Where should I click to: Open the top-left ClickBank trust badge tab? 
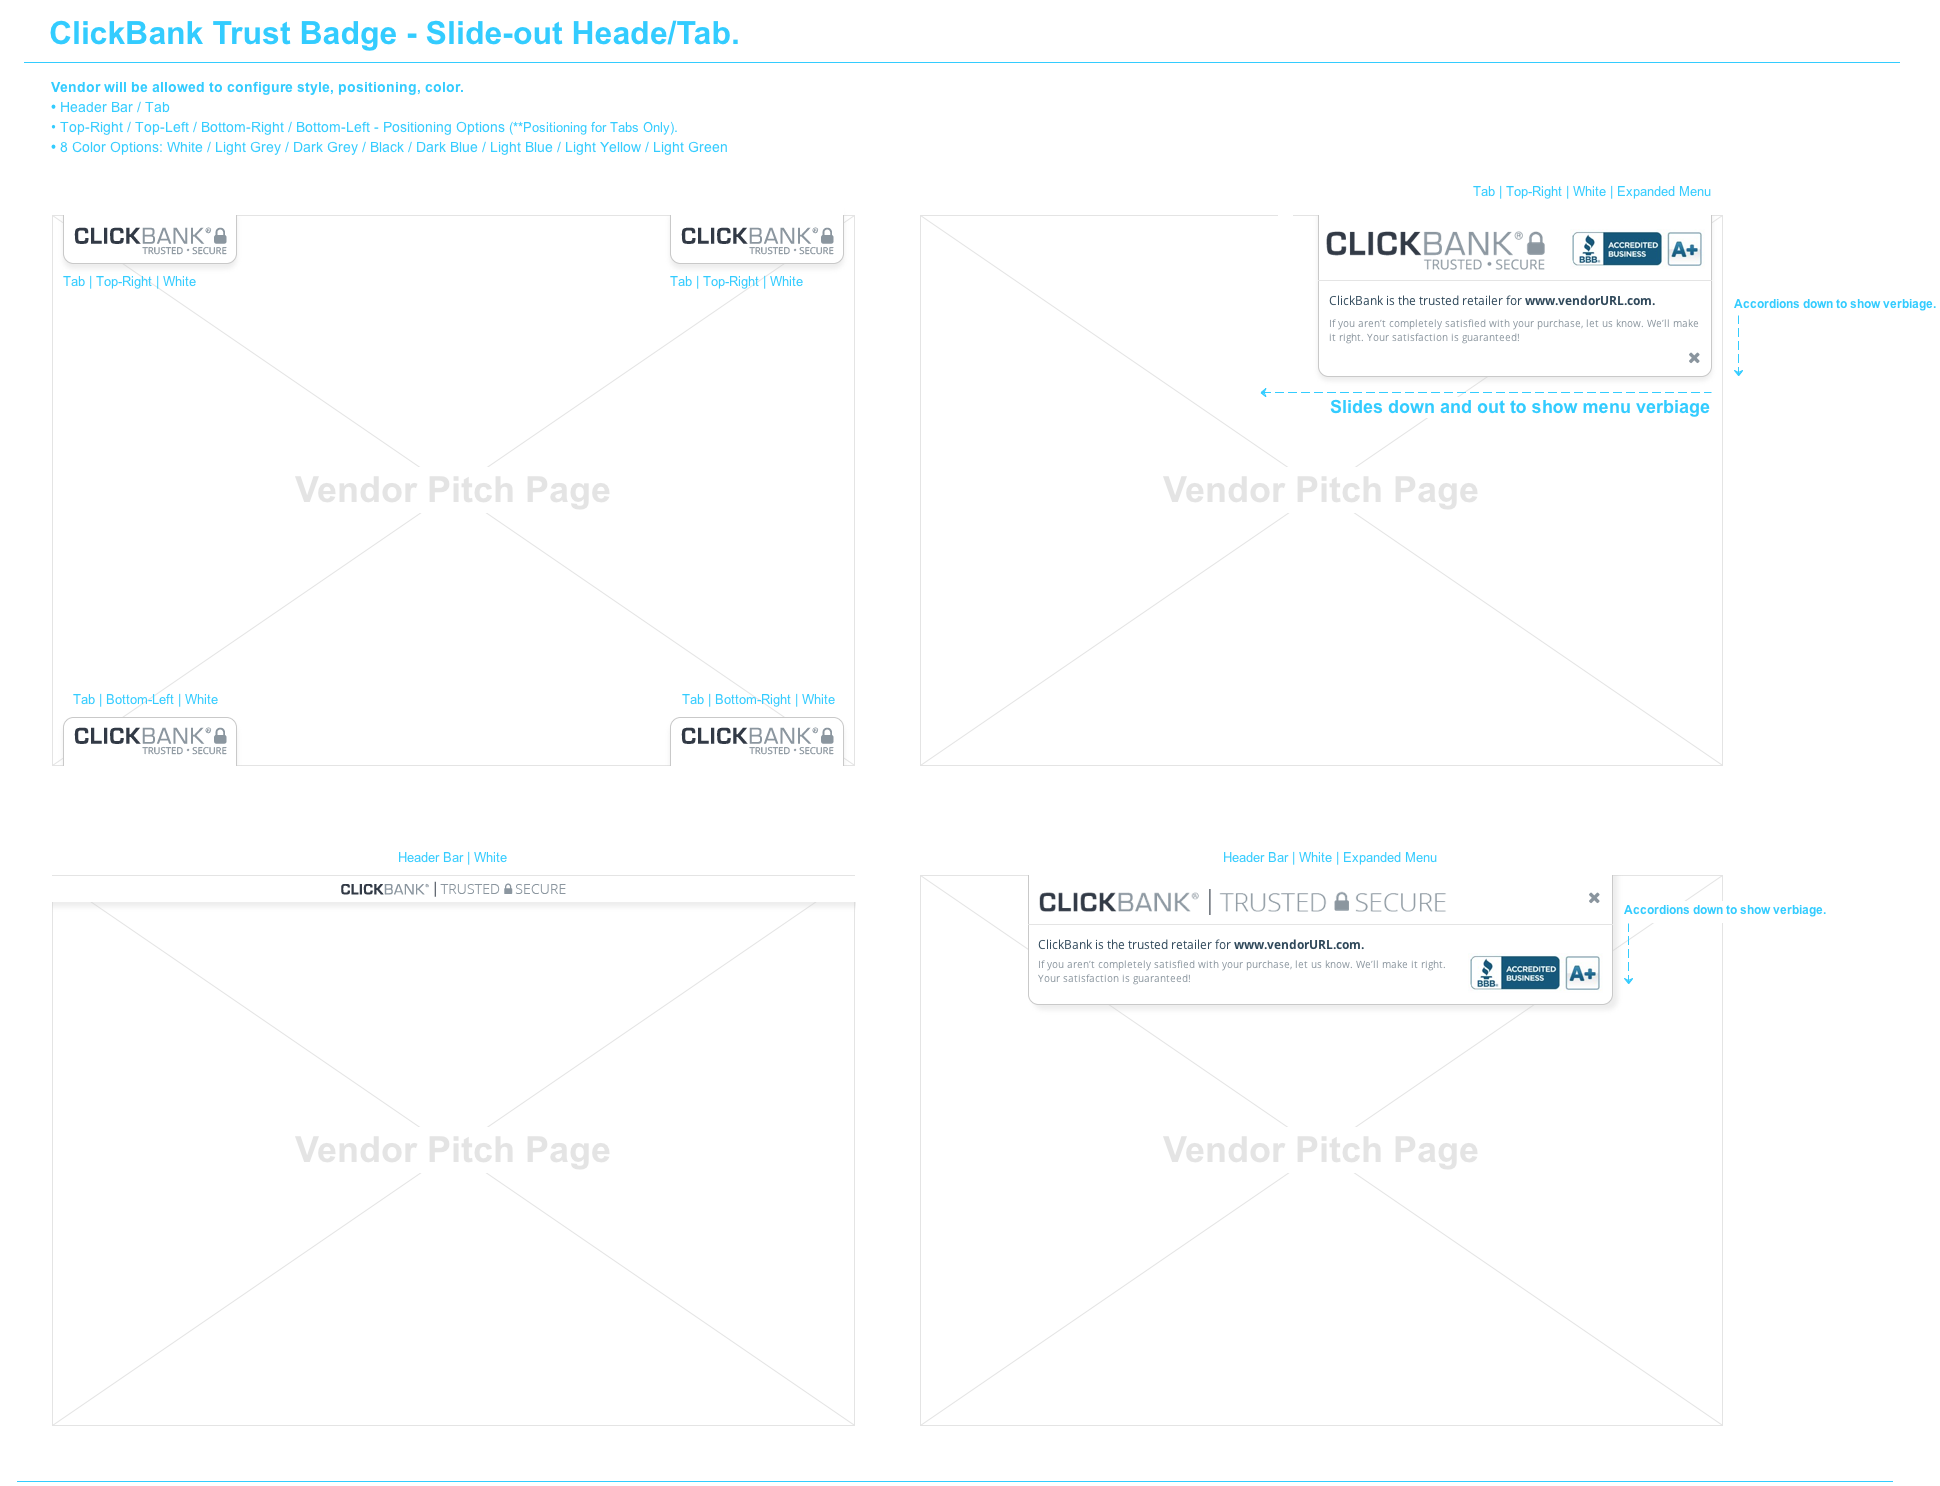coord(150,239)
